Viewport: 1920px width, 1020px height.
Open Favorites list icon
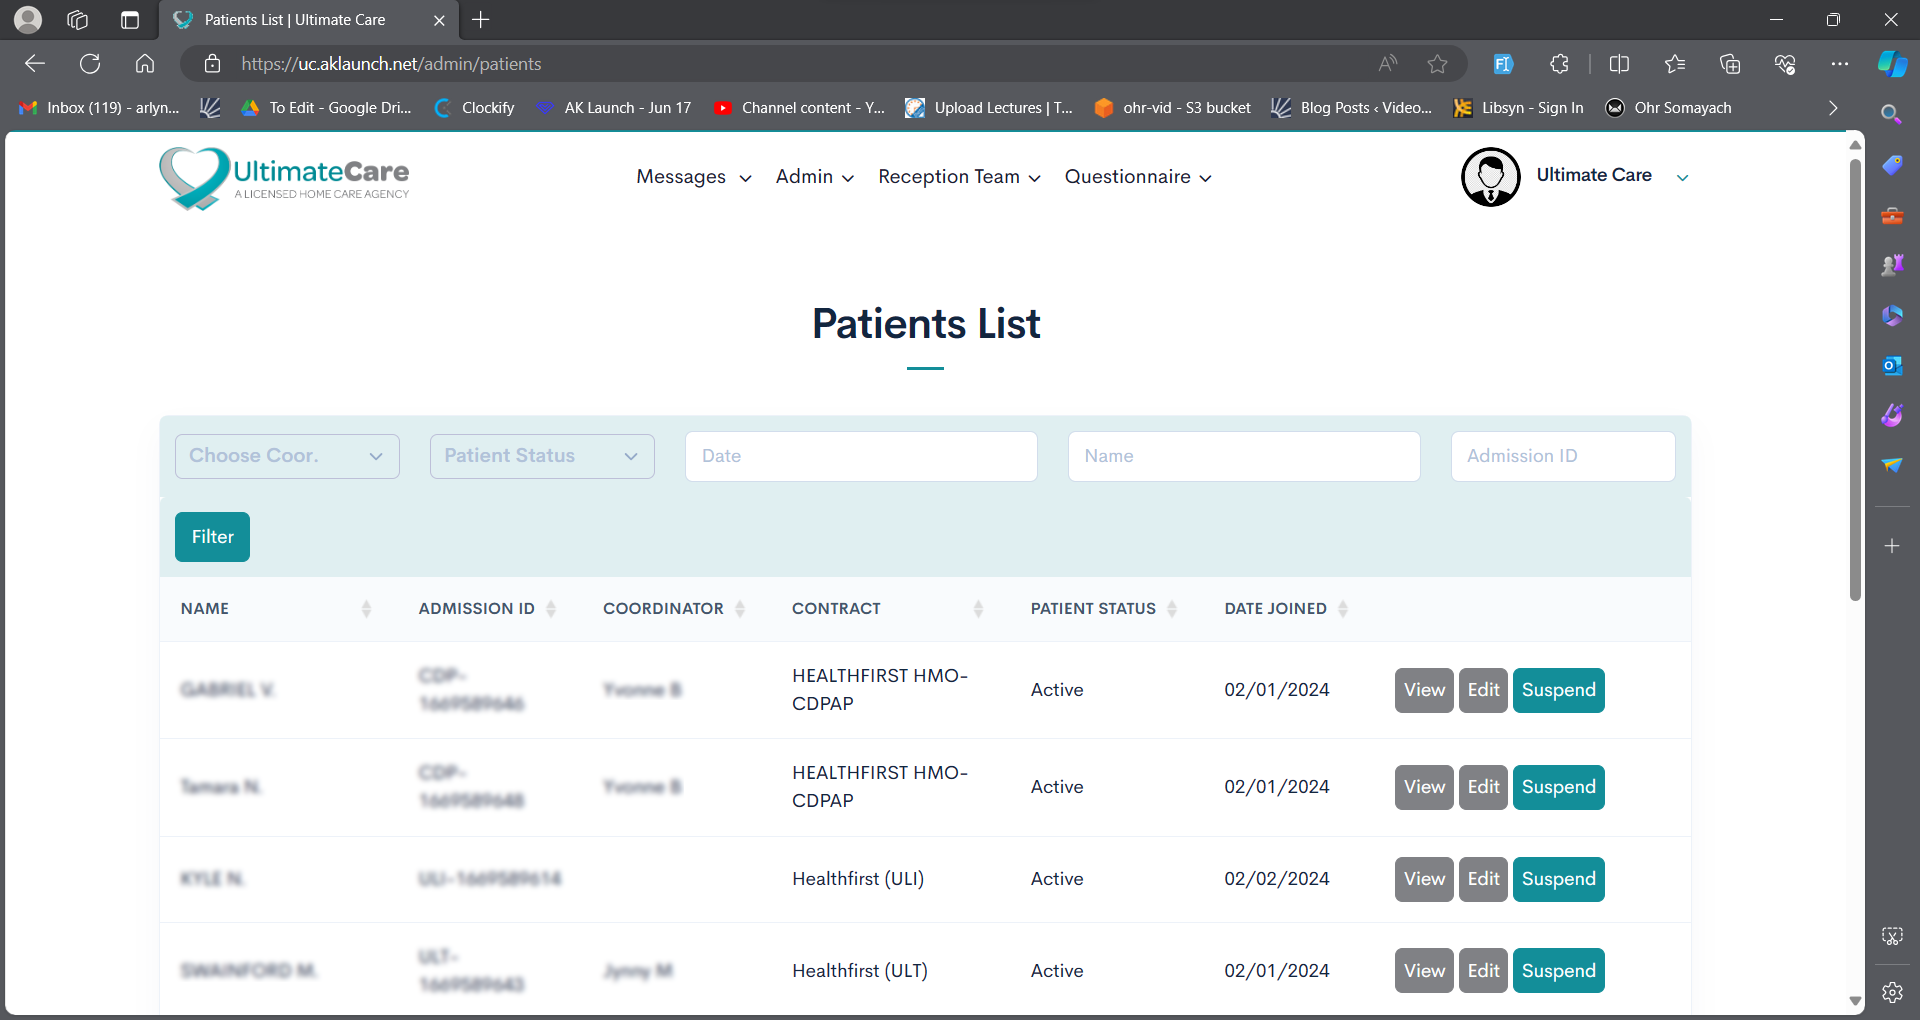coord(1675,64)
